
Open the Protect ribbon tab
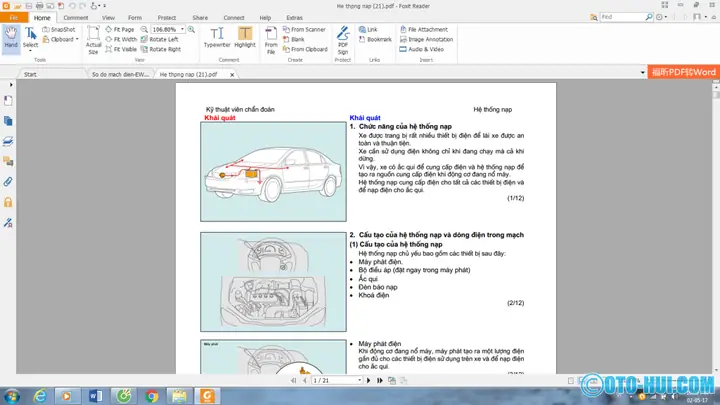pos(167,17)
